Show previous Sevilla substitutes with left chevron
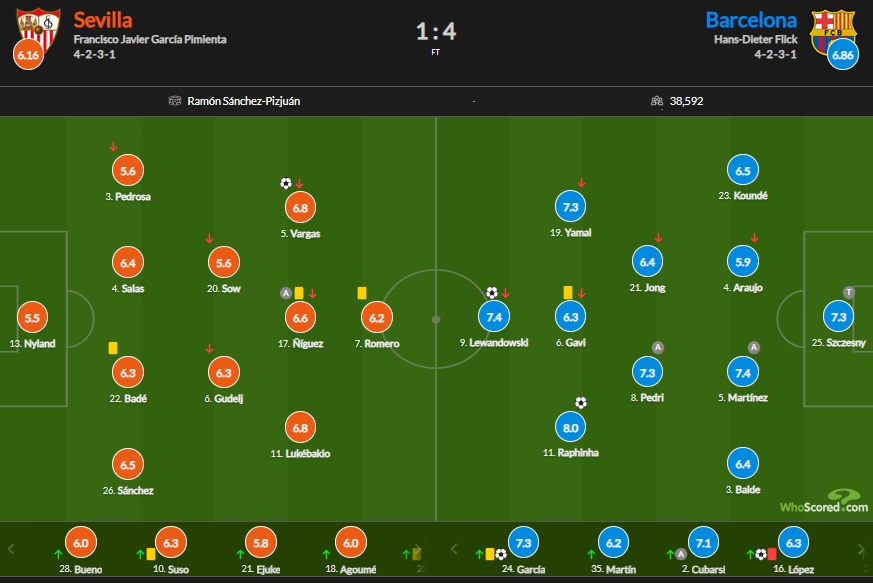873x583 pixels. (11, 549)
